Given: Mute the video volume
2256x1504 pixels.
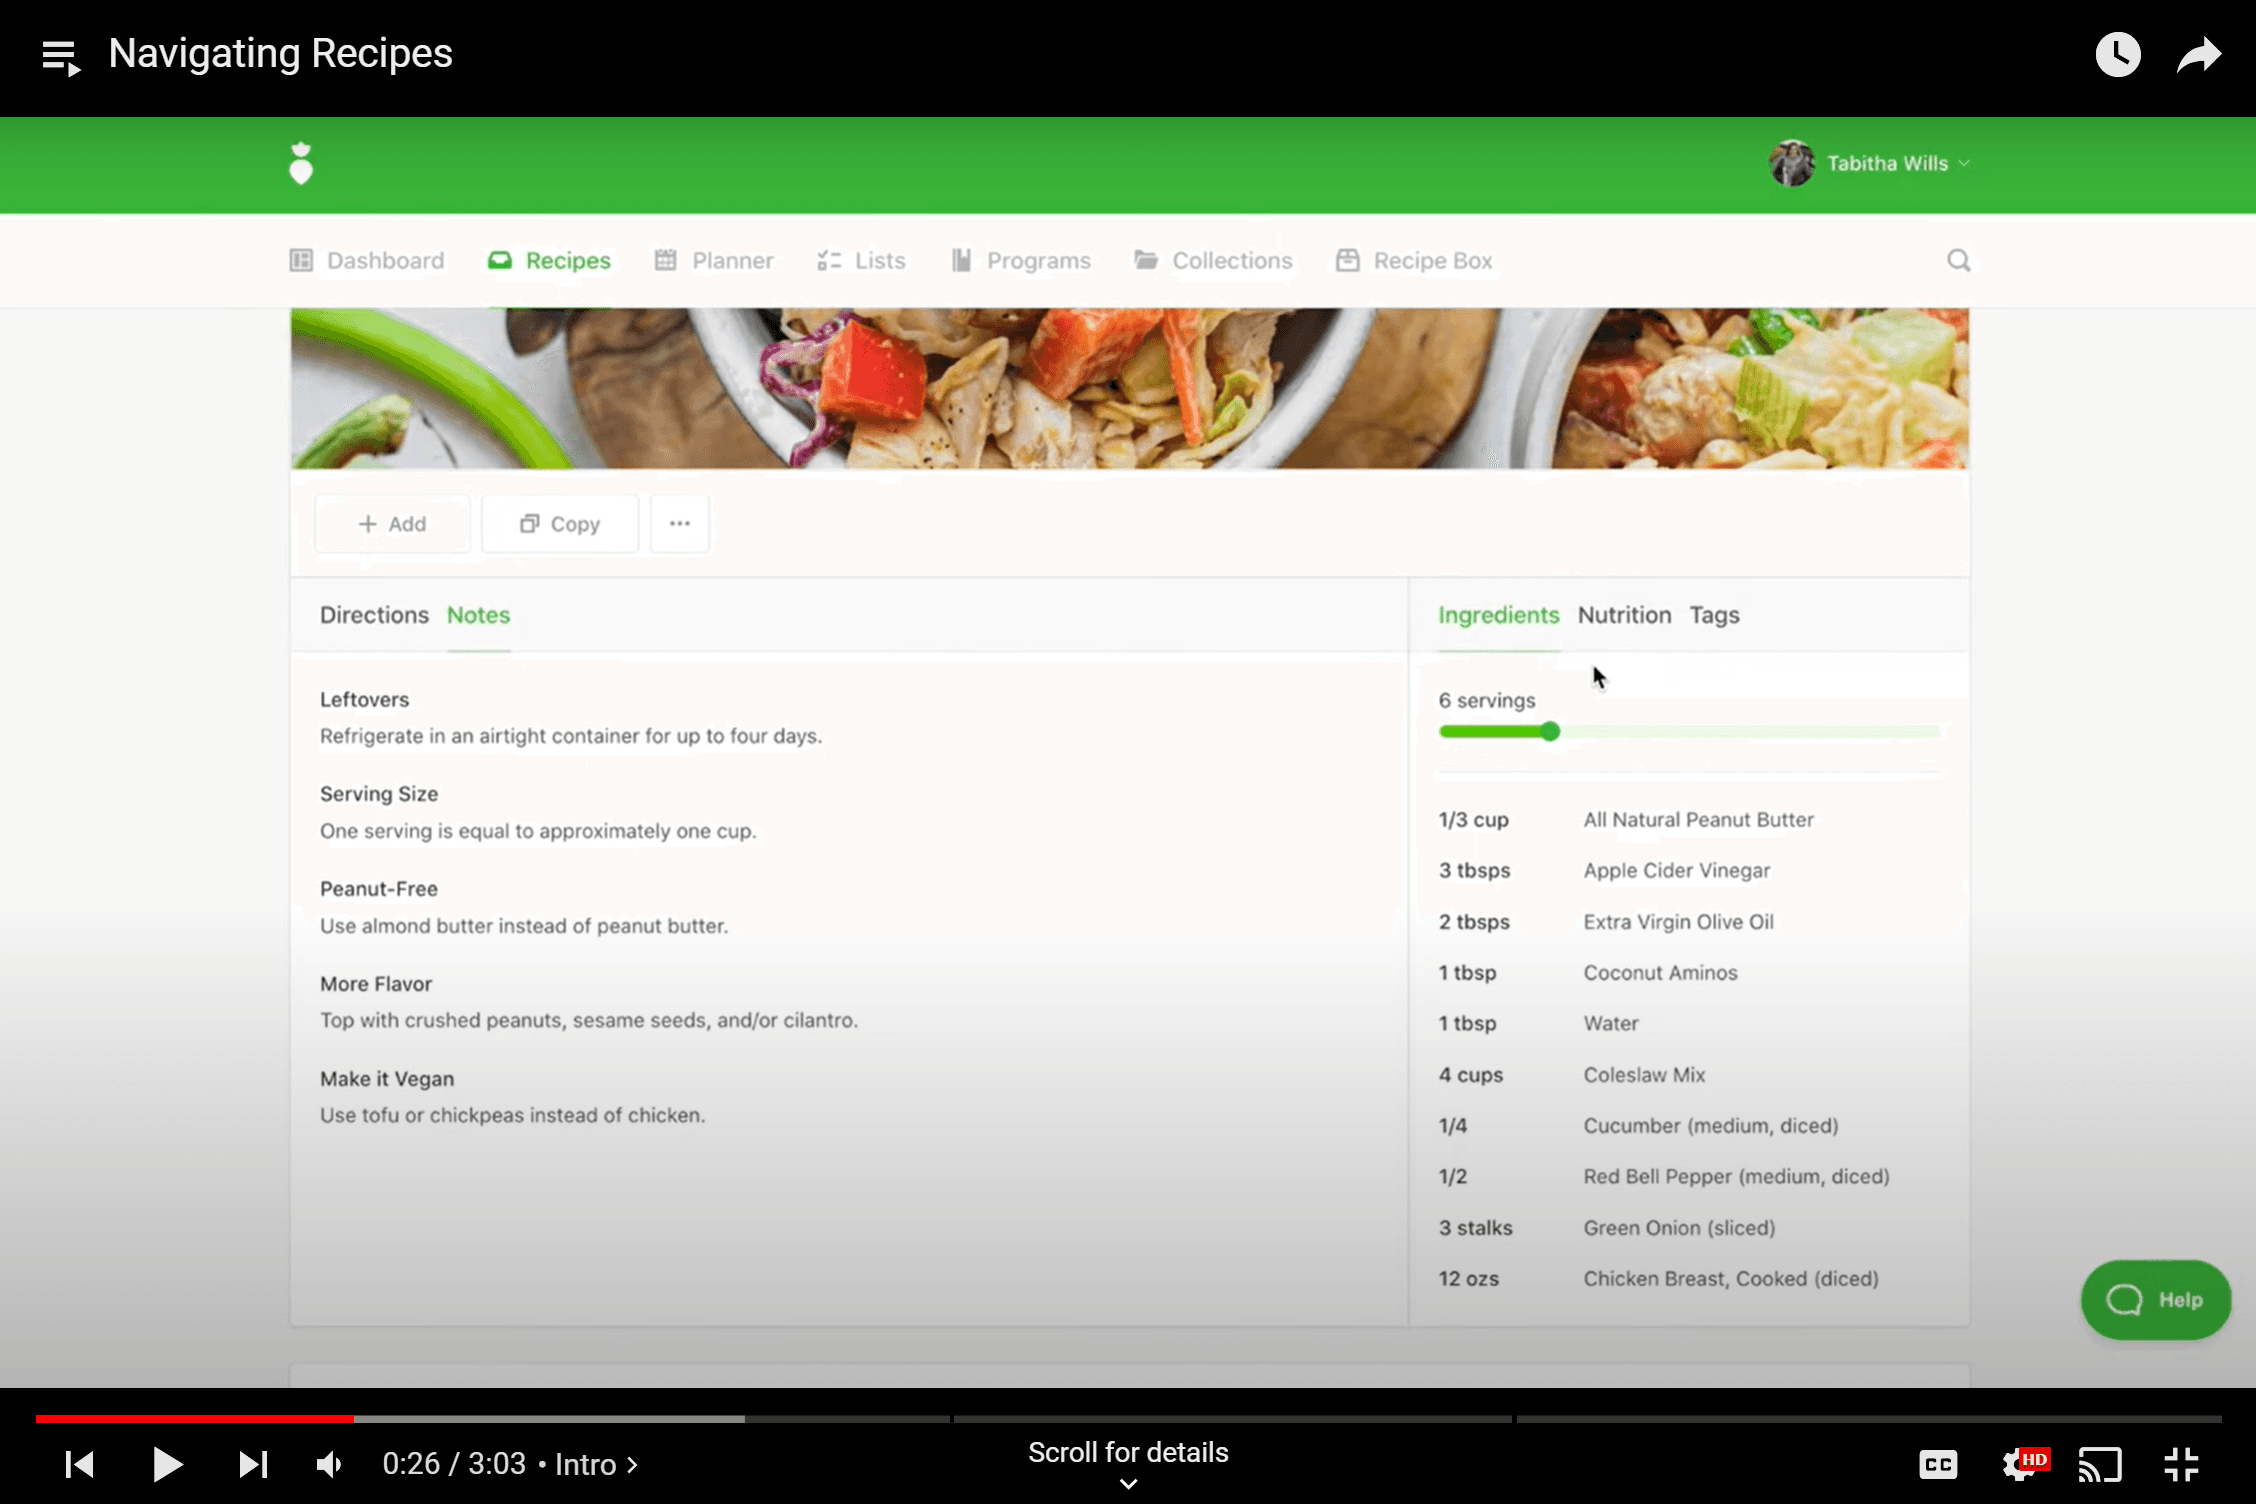Looking at the screenshot, I should [x=329, y=1465].
